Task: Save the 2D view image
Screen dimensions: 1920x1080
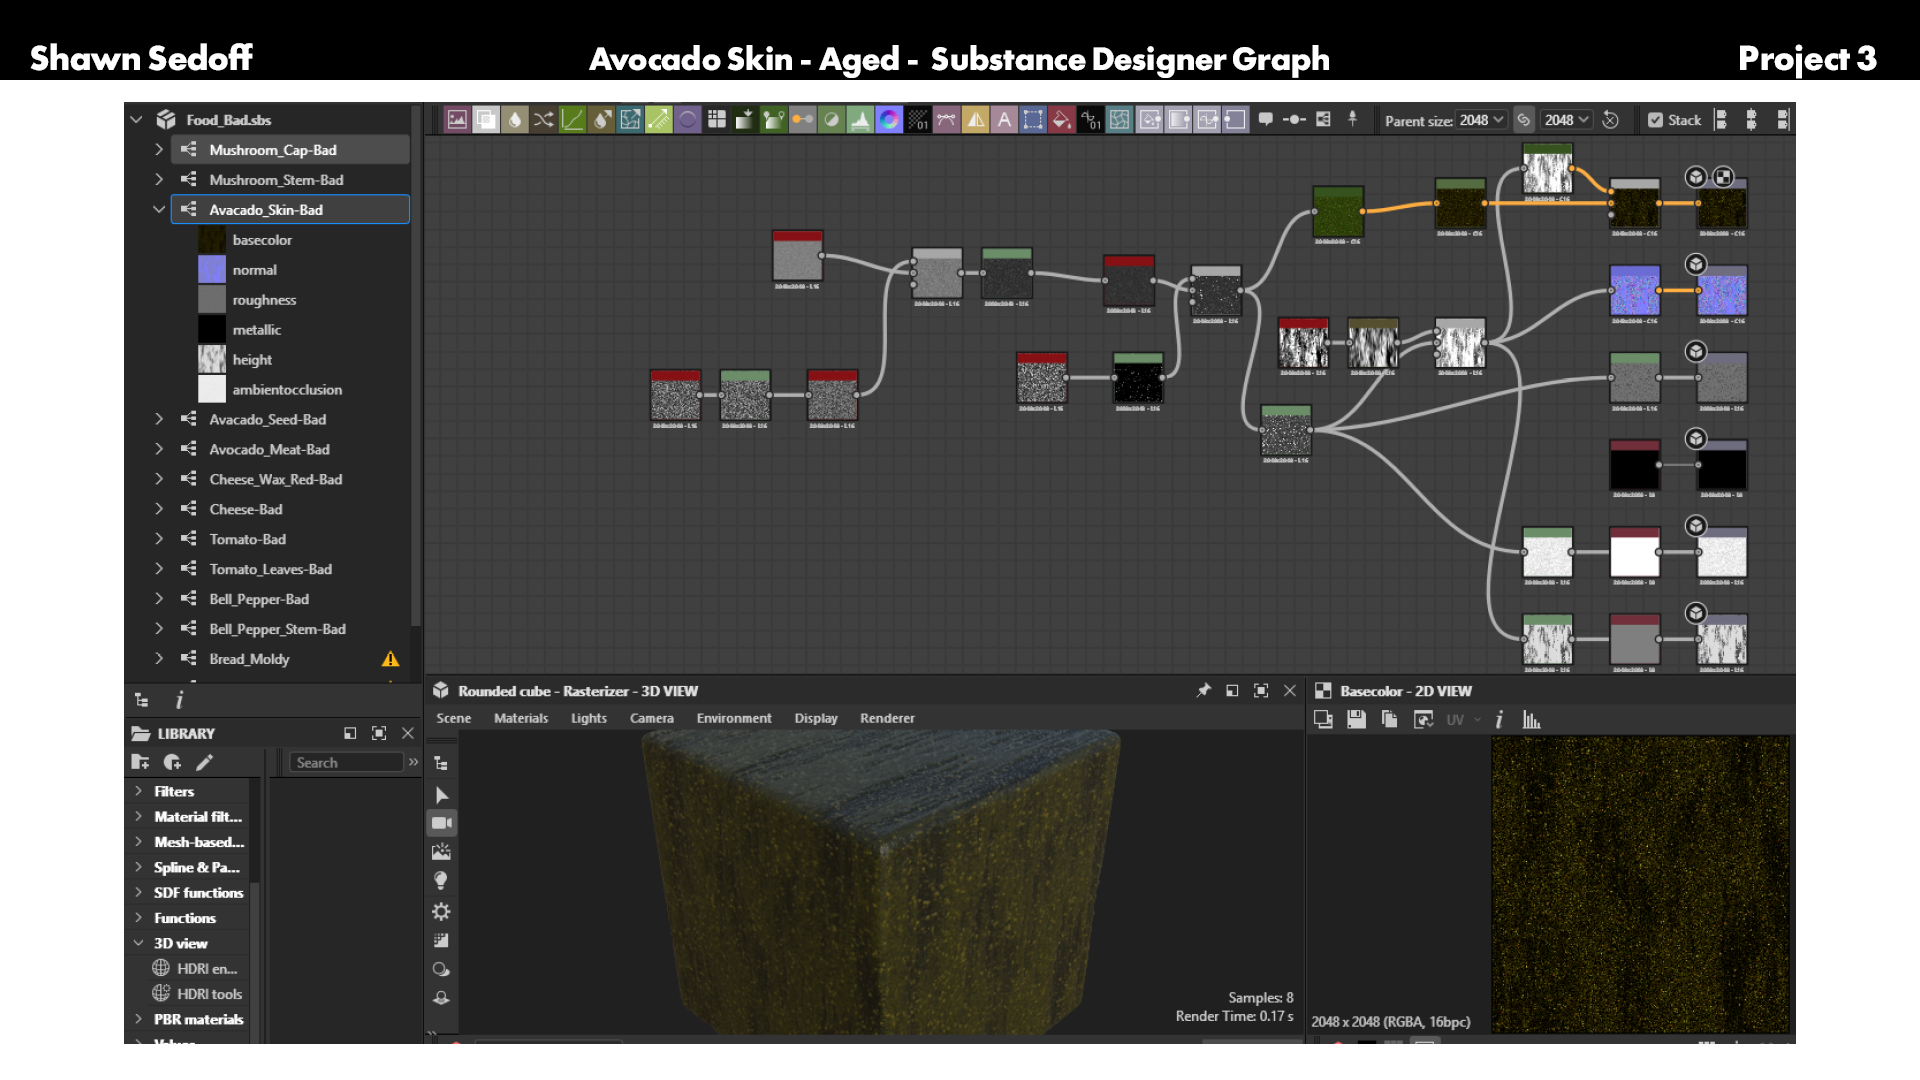Action: point(1356,719)
